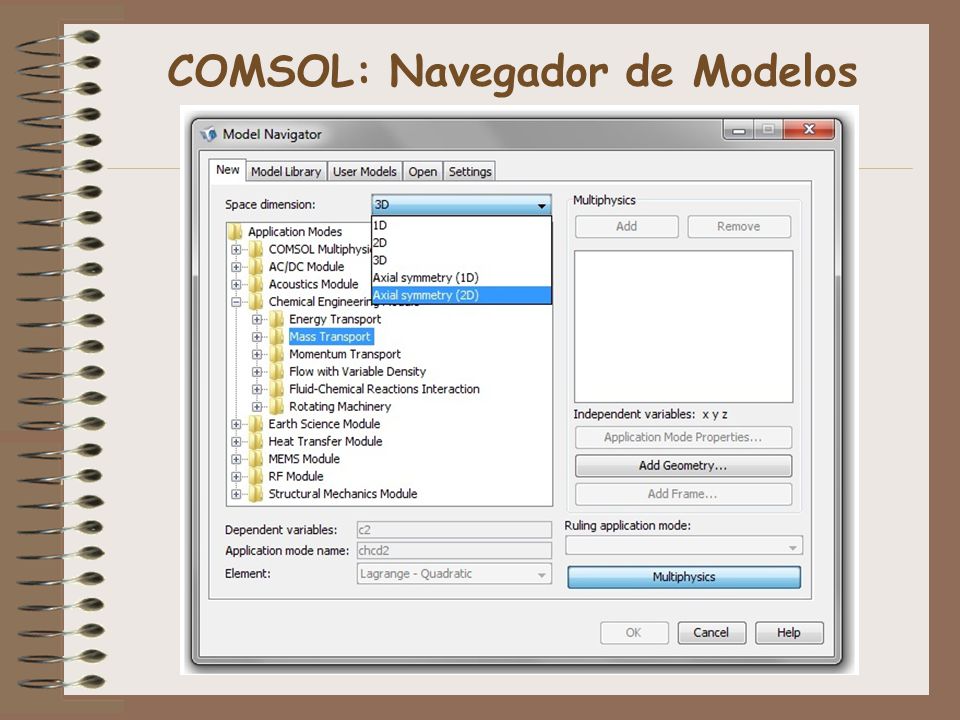960x720 pixels.
Task: Choose Axial symmetry (1D) option
Action: click(x=462, y=277)
